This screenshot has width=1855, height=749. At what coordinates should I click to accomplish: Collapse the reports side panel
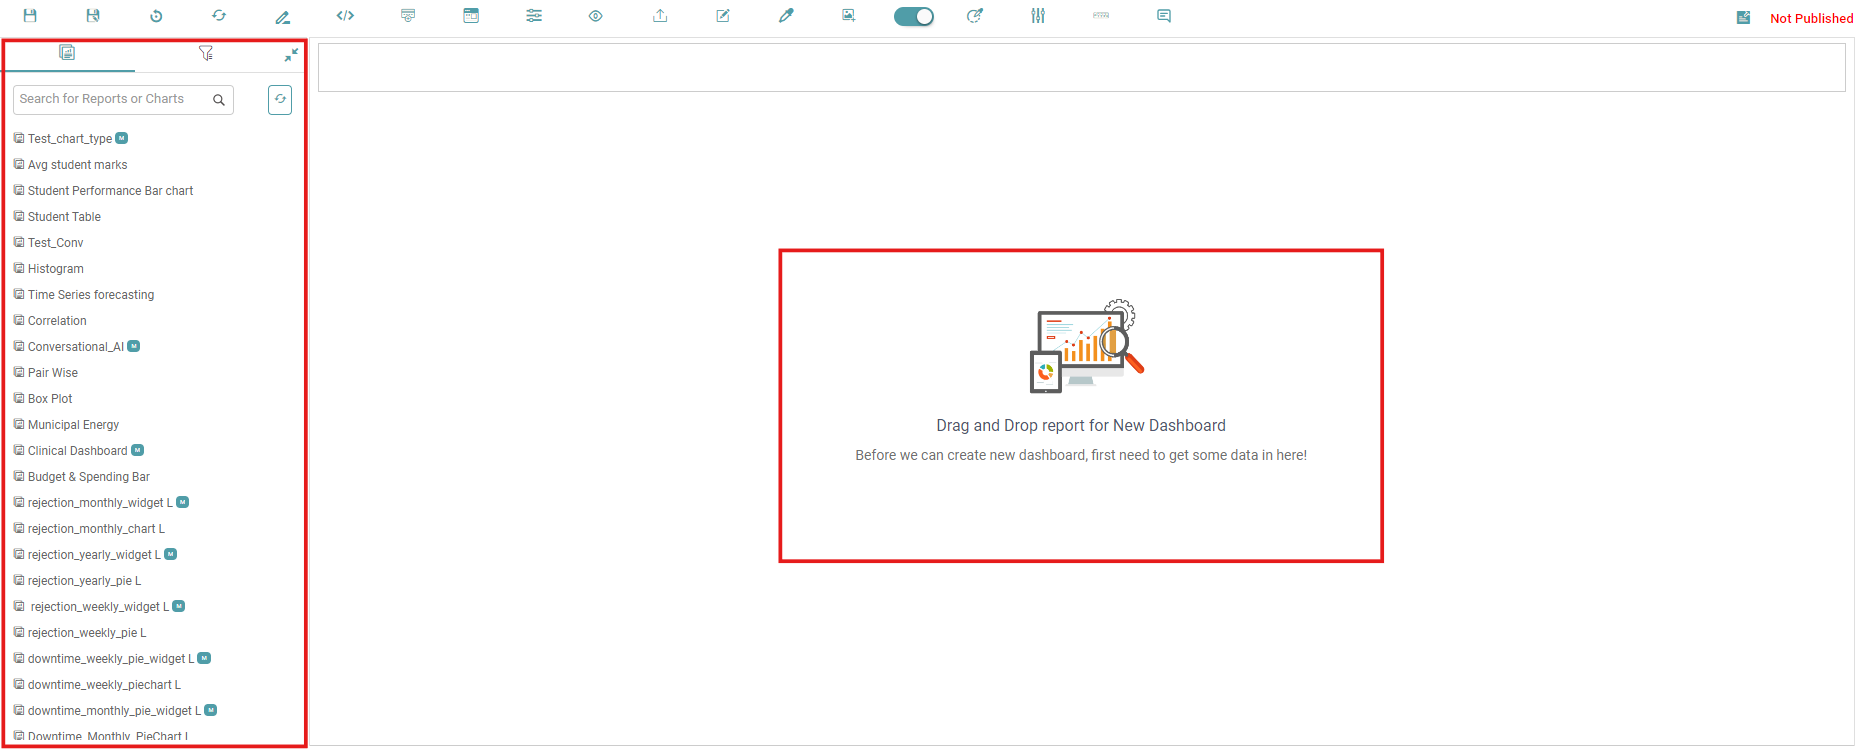291,55
